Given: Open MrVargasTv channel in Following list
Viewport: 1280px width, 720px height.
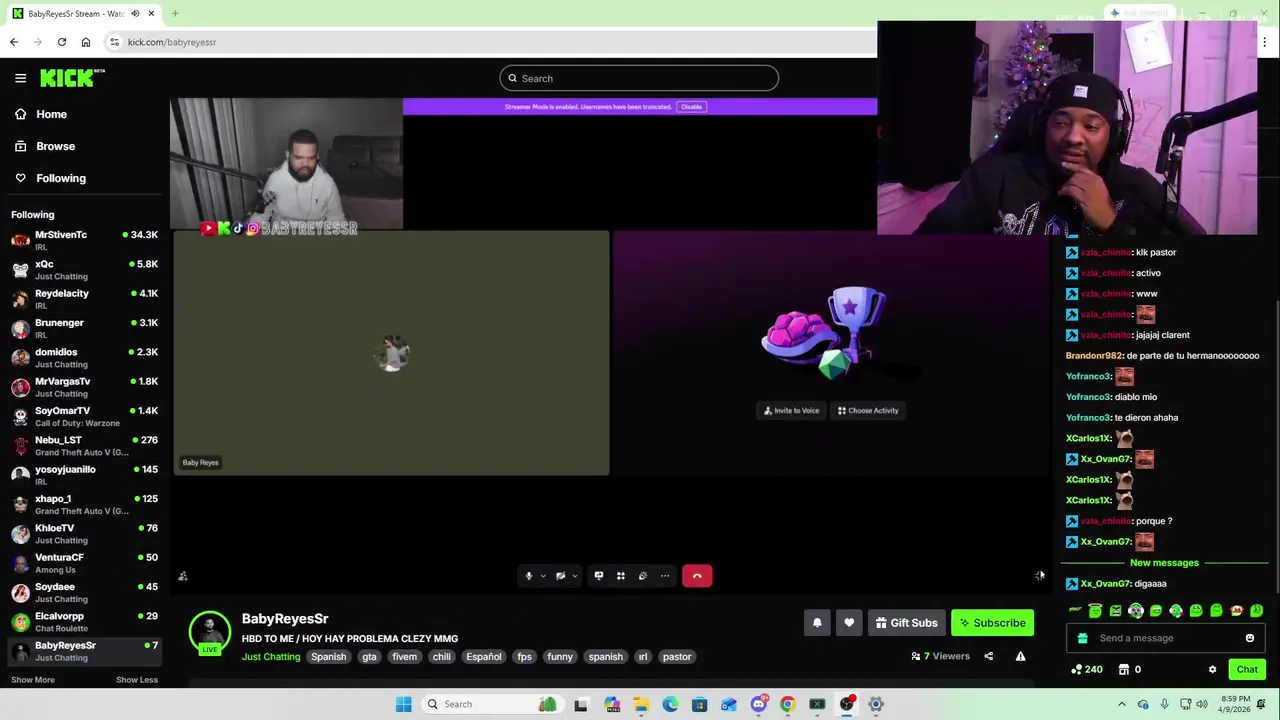Looking at the screenshot, I should click(x=84, y=387).
